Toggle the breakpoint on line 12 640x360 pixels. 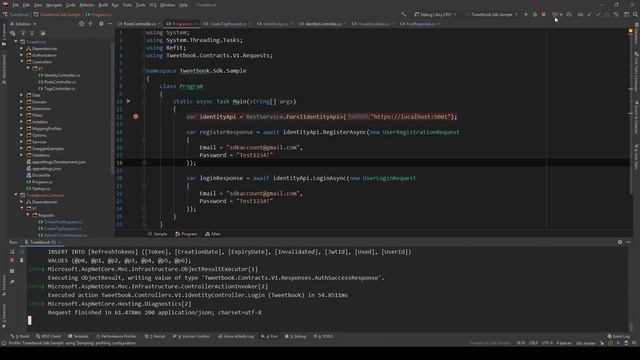coord(136,117)
